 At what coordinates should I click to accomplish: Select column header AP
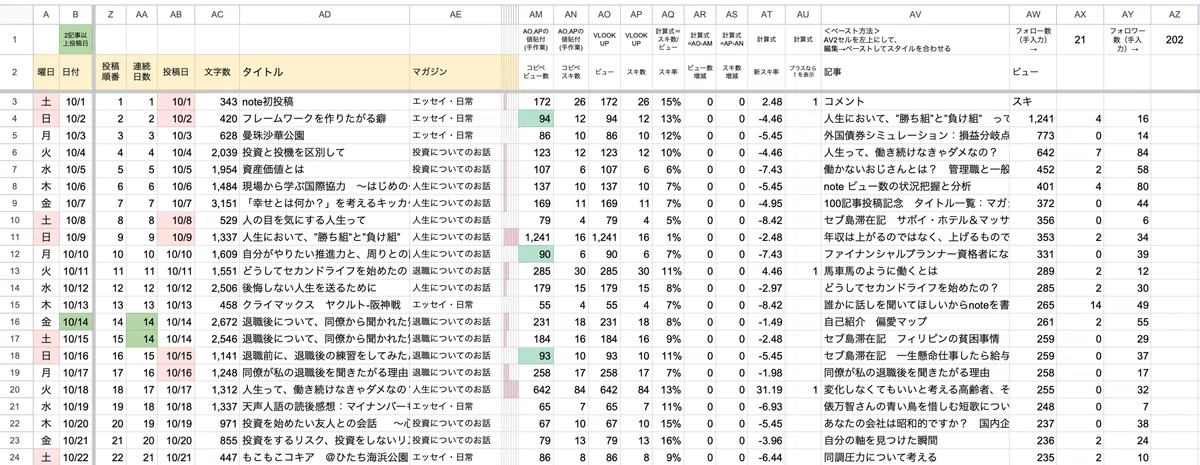point(636,15)
